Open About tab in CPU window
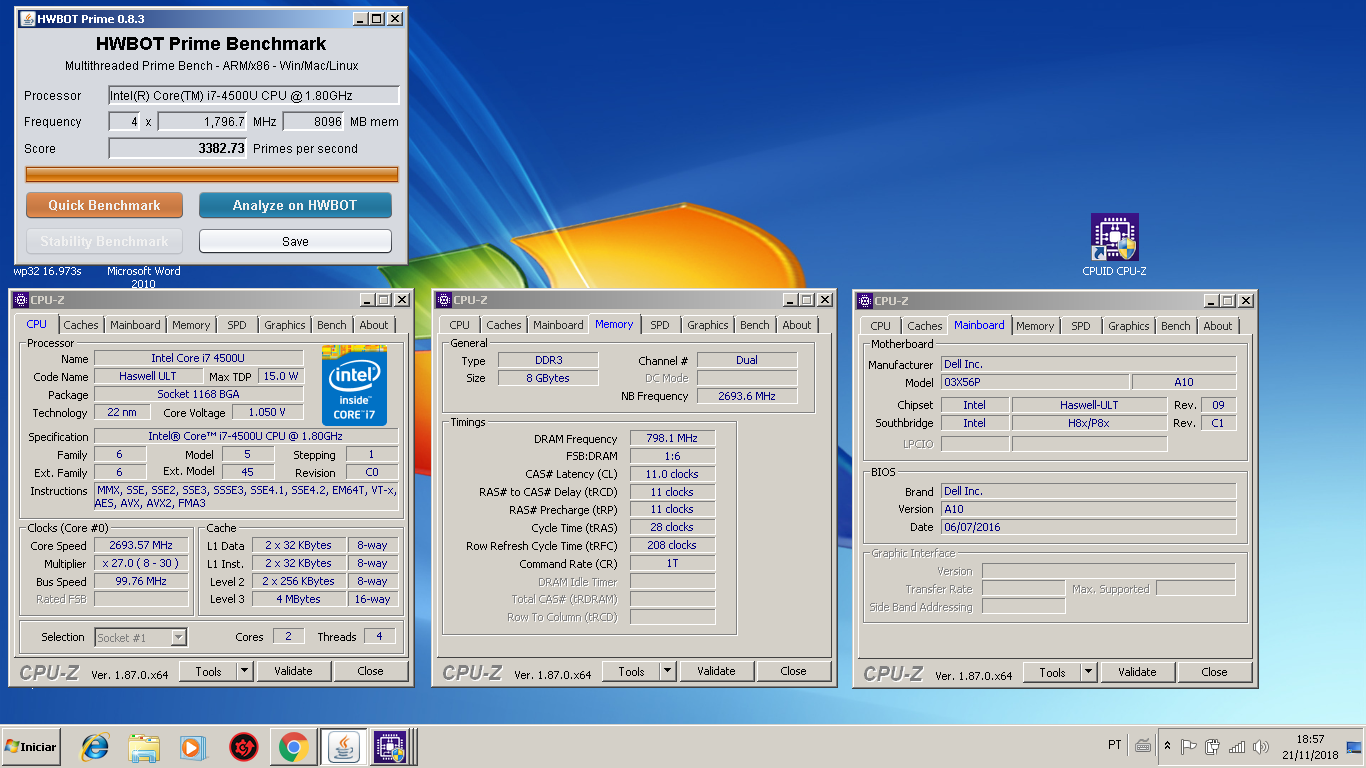Viewport: 1366px width, 768px height. tap(374, 325)
